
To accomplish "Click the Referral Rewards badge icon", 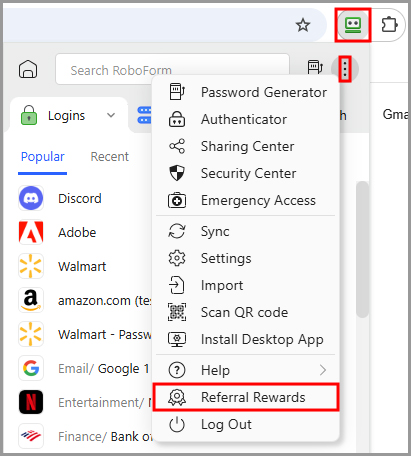I will coord(177,397).
